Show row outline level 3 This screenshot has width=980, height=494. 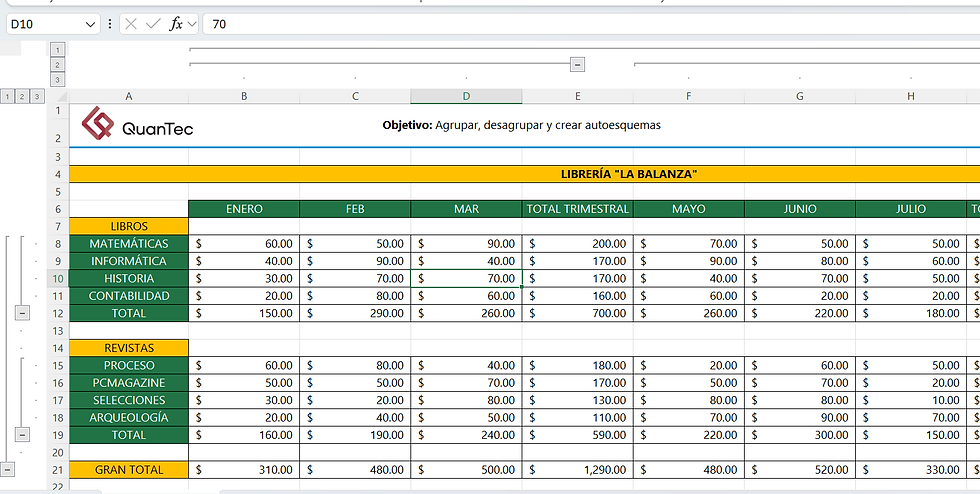(x=38, y=96)
